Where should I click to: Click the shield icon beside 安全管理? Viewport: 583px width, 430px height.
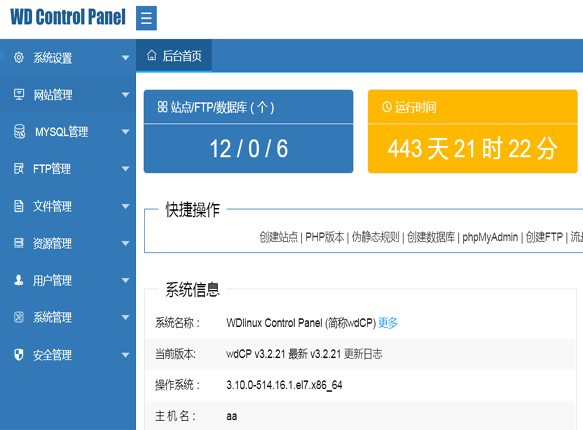pyautogui.click(x=19, y=355)
